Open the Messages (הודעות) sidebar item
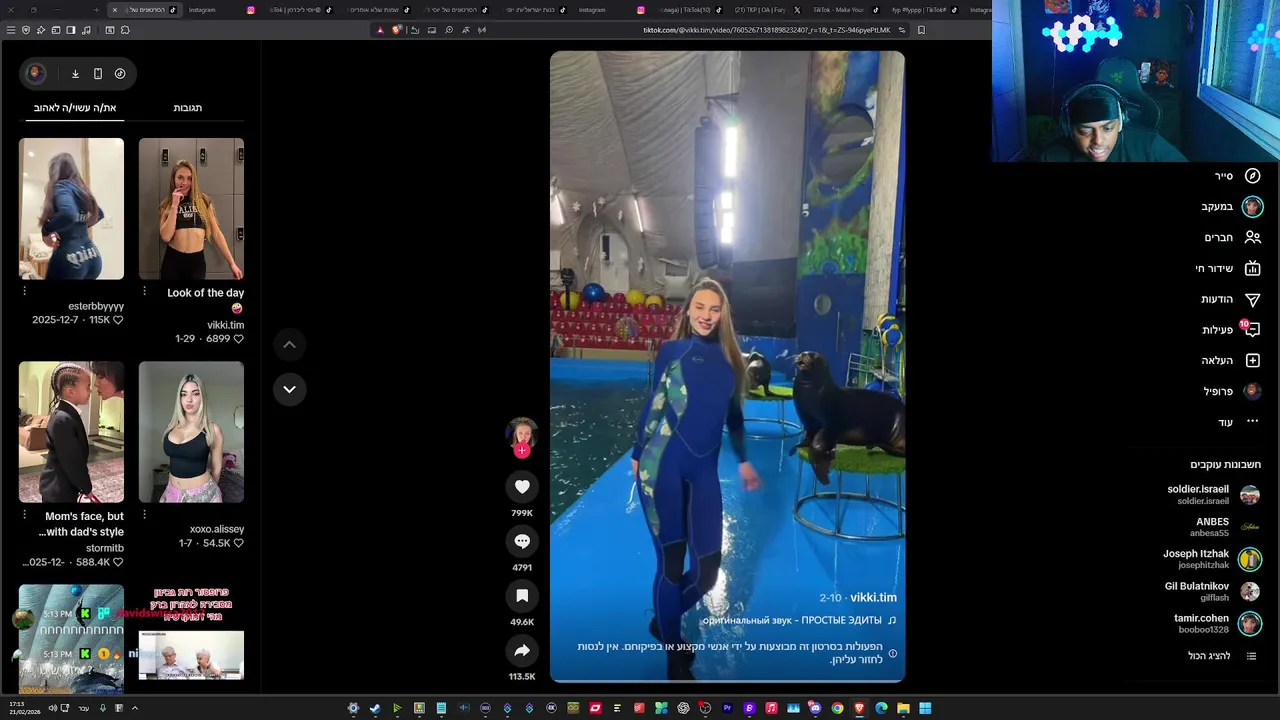Screen dimensions: 1280x720 pyautogui.click(x=1230, y=299)
